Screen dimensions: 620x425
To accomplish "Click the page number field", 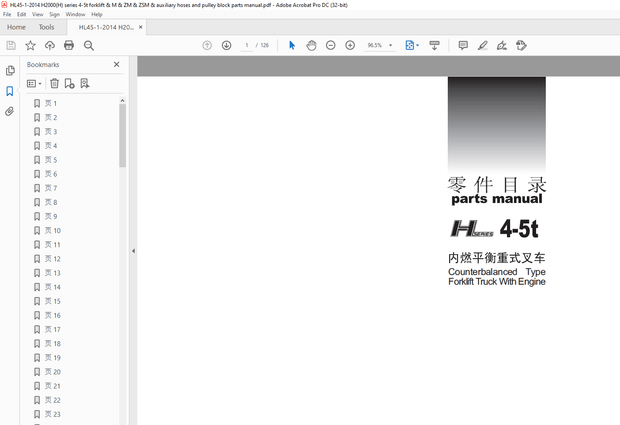I will point(247,45).
